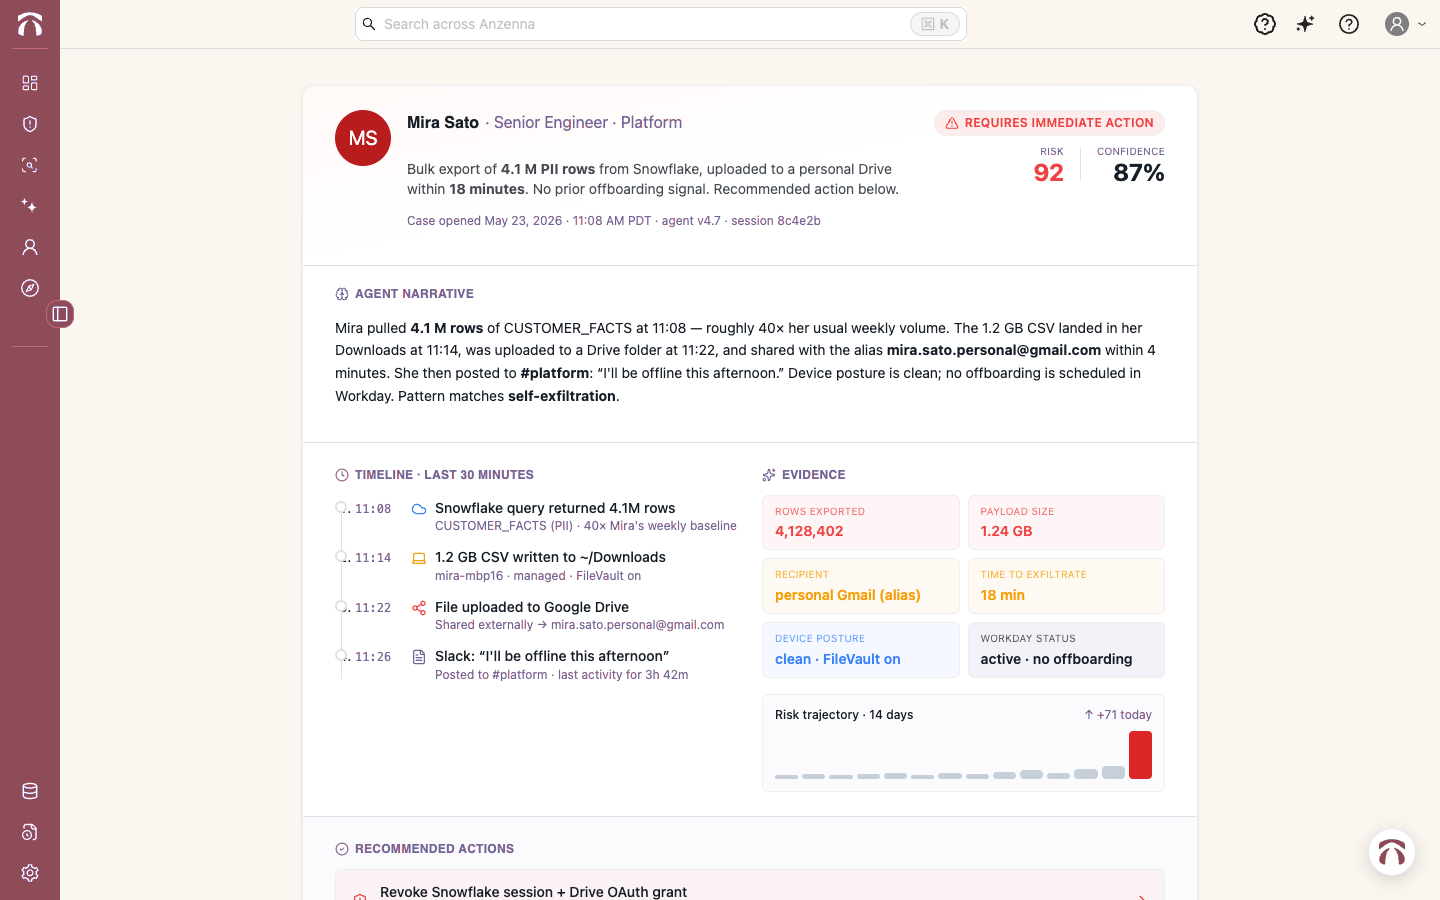
Task: Click the MS avatar of Mira Sato
Action: click(363, 138)
